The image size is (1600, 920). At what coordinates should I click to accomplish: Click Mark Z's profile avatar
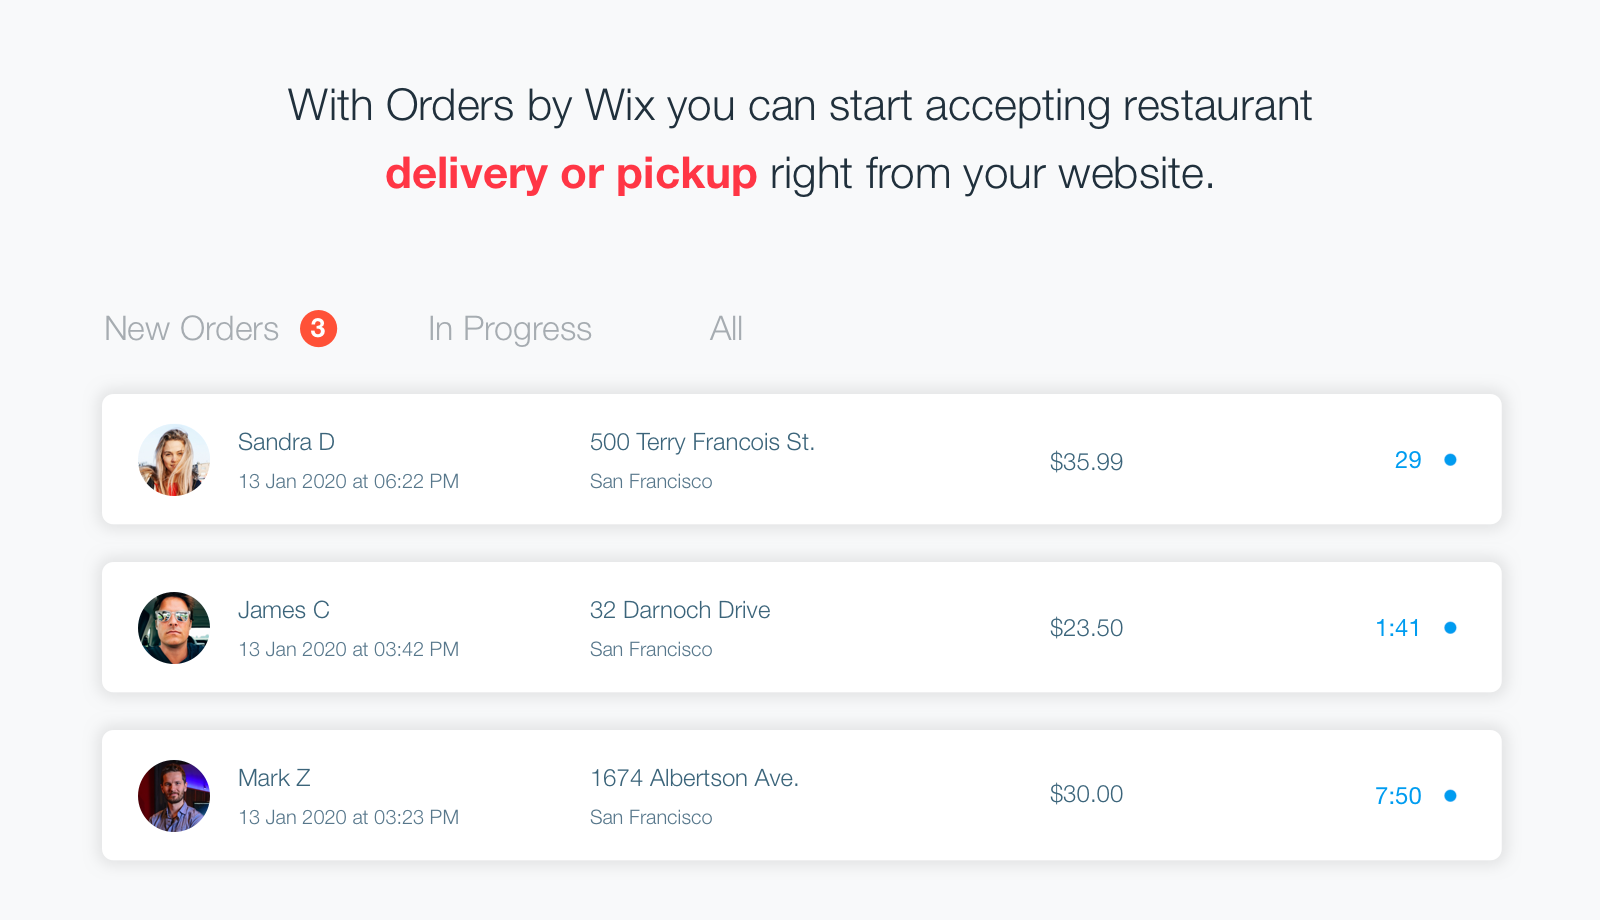click(174, 796)
